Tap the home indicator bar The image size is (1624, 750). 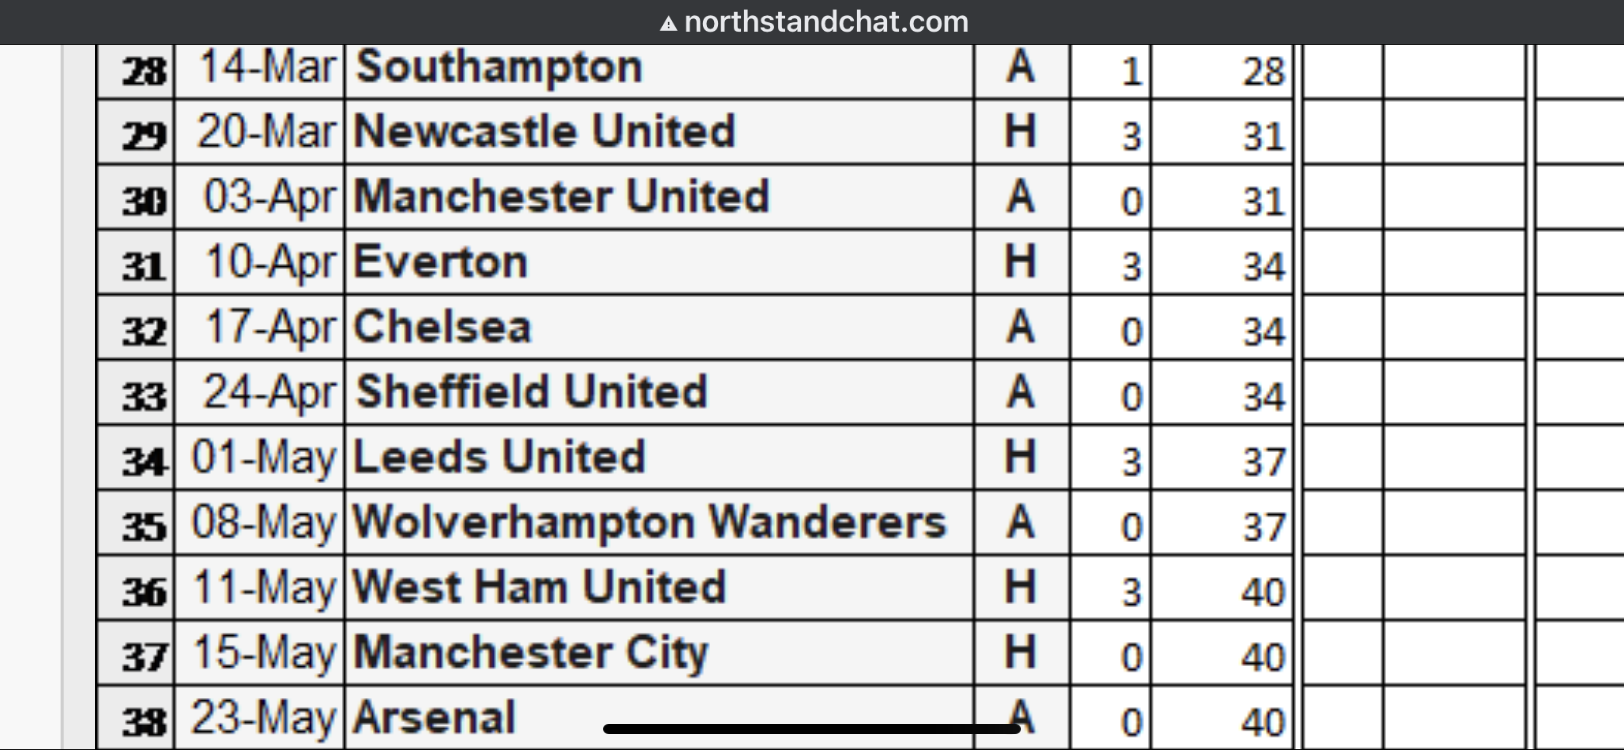tap(812, 729)
